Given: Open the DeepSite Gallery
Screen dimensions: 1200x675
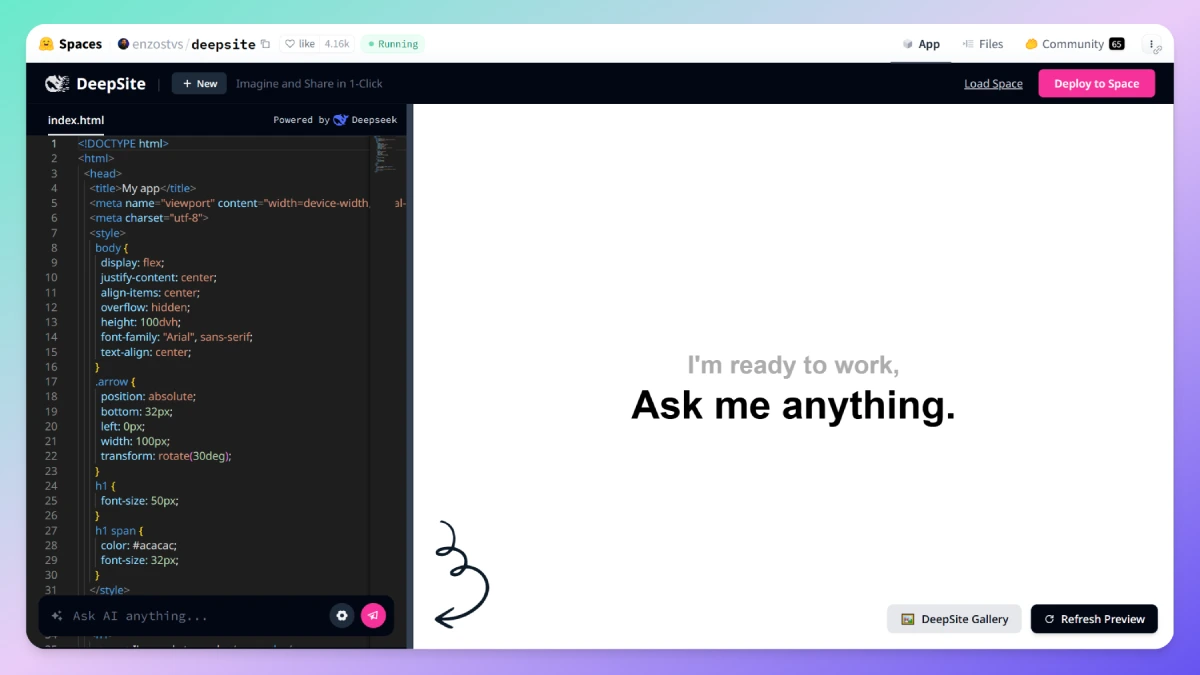Looking at the screenshot, I should [x=954, y=619].
